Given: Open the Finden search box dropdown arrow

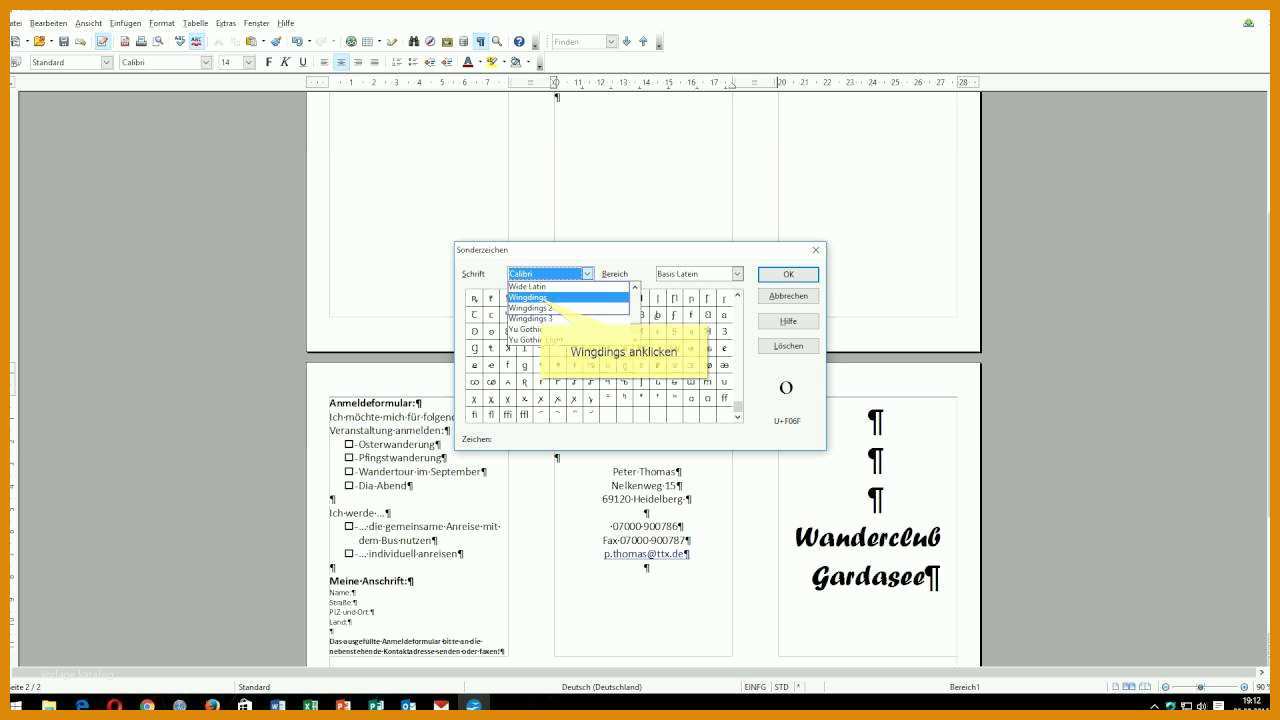Looking at the screenshot, I should tap(611, 41).
